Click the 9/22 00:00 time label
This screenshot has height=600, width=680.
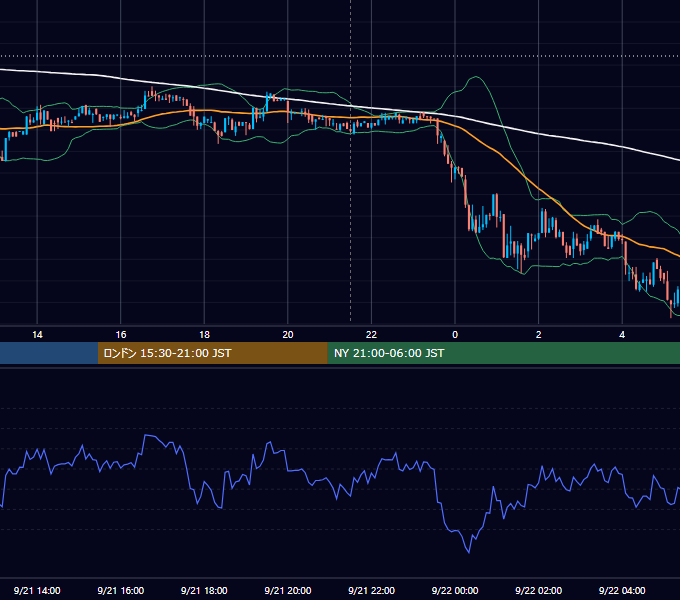(455, 590)
